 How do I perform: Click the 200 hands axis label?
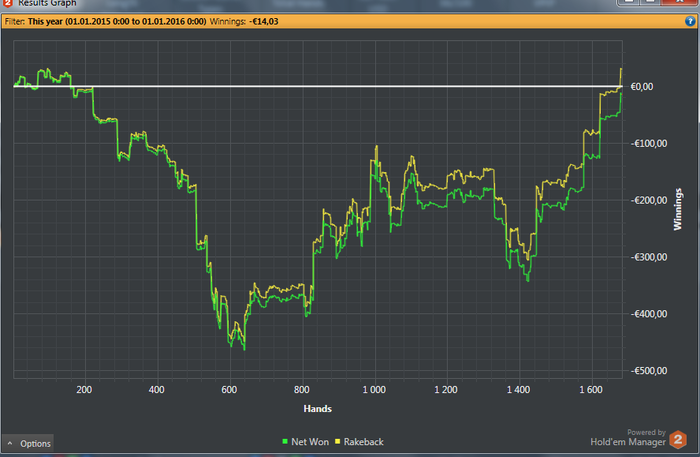tap(84, 390)
